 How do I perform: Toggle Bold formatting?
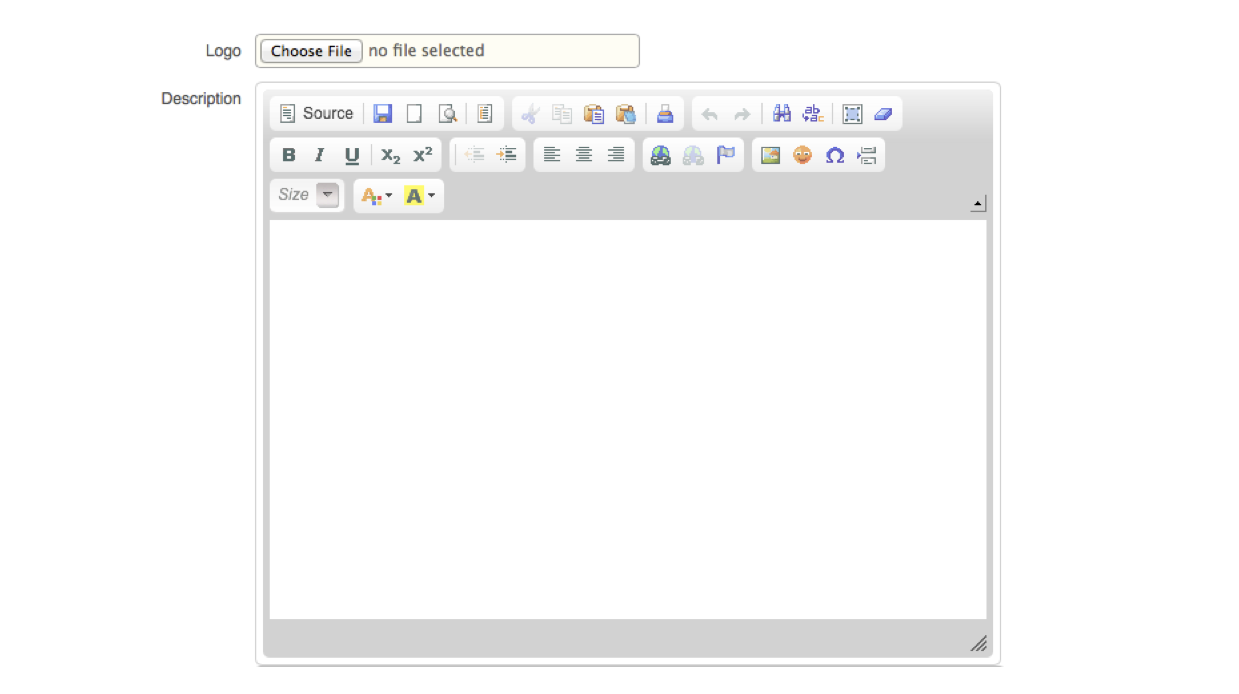[289, 155]
